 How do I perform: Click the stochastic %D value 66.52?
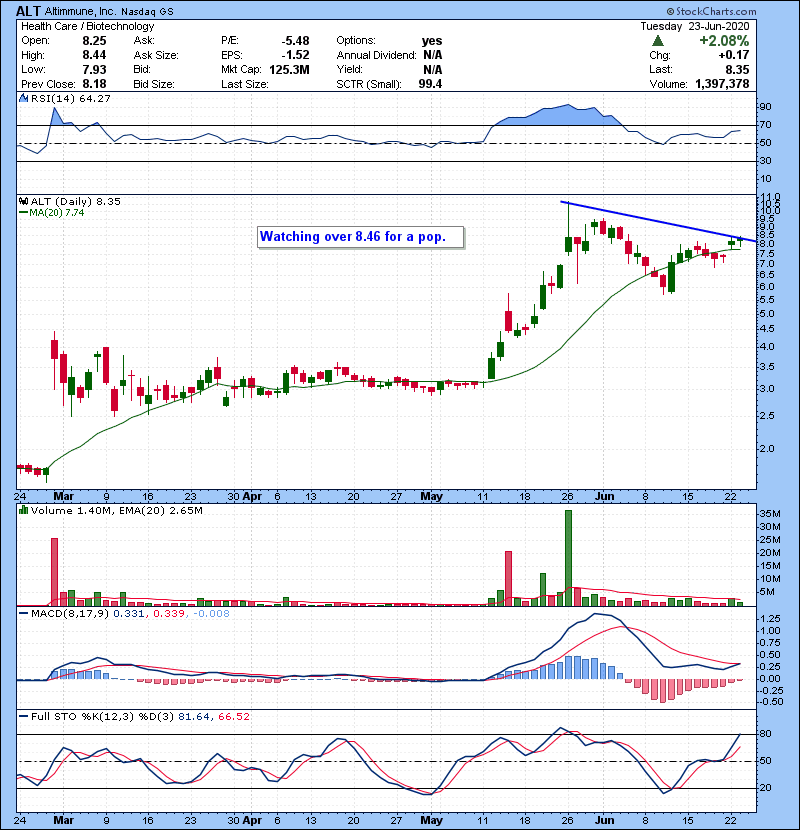[x=233, y=717]
